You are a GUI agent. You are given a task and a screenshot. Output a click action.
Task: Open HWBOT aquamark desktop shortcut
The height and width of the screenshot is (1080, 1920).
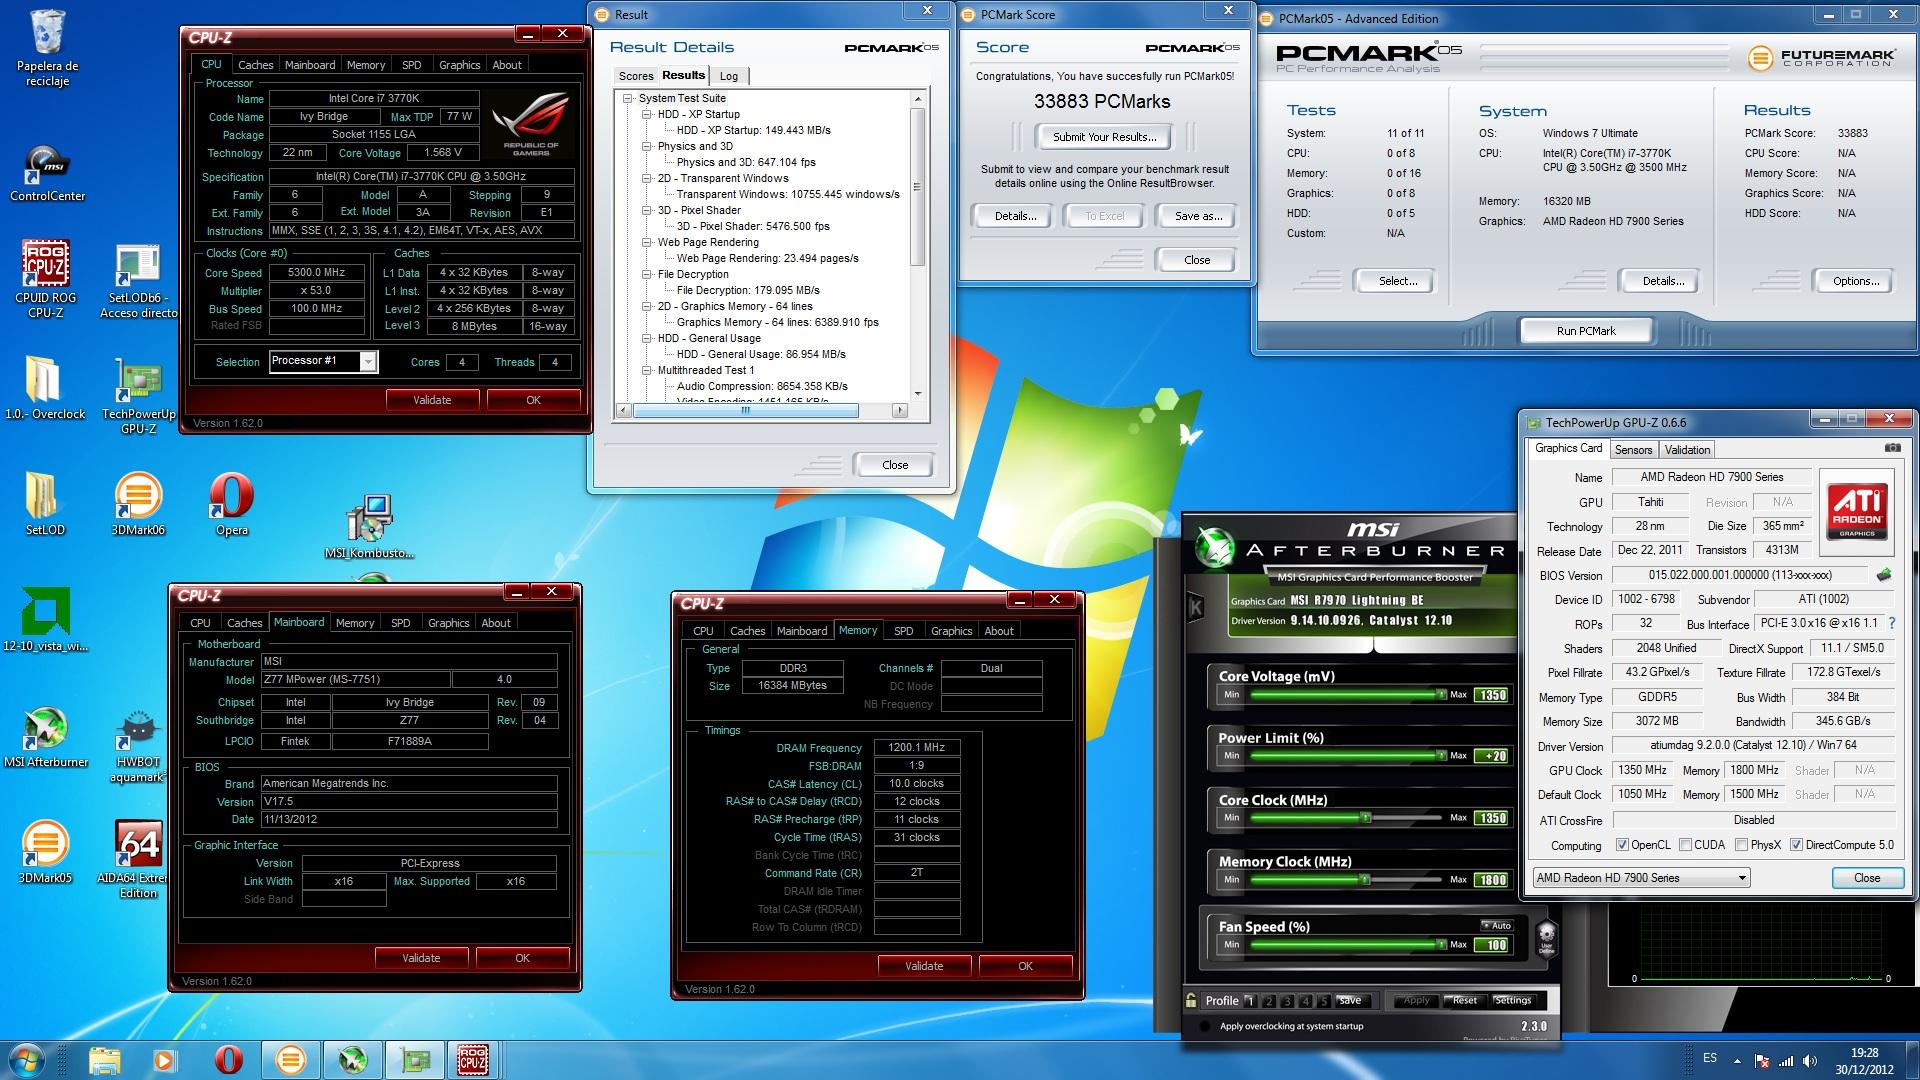[138, 745]
